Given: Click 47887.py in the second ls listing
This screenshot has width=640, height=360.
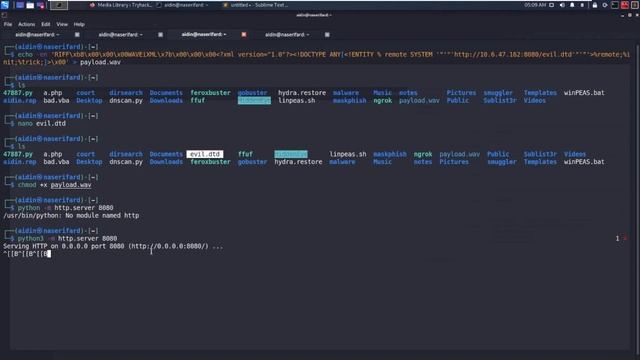Looking at the screenshot, I should point(18,154).
